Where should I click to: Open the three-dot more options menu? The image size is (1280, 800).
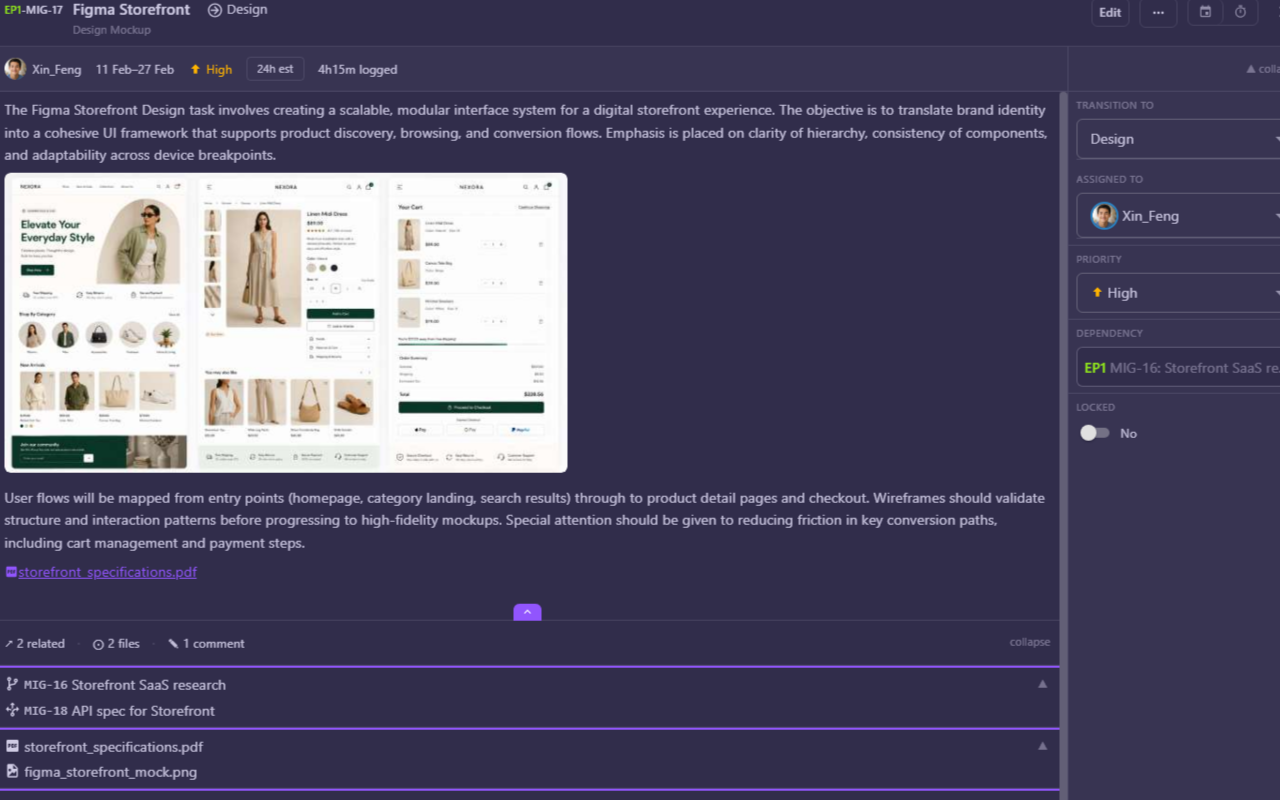(x=1157, y=12)
